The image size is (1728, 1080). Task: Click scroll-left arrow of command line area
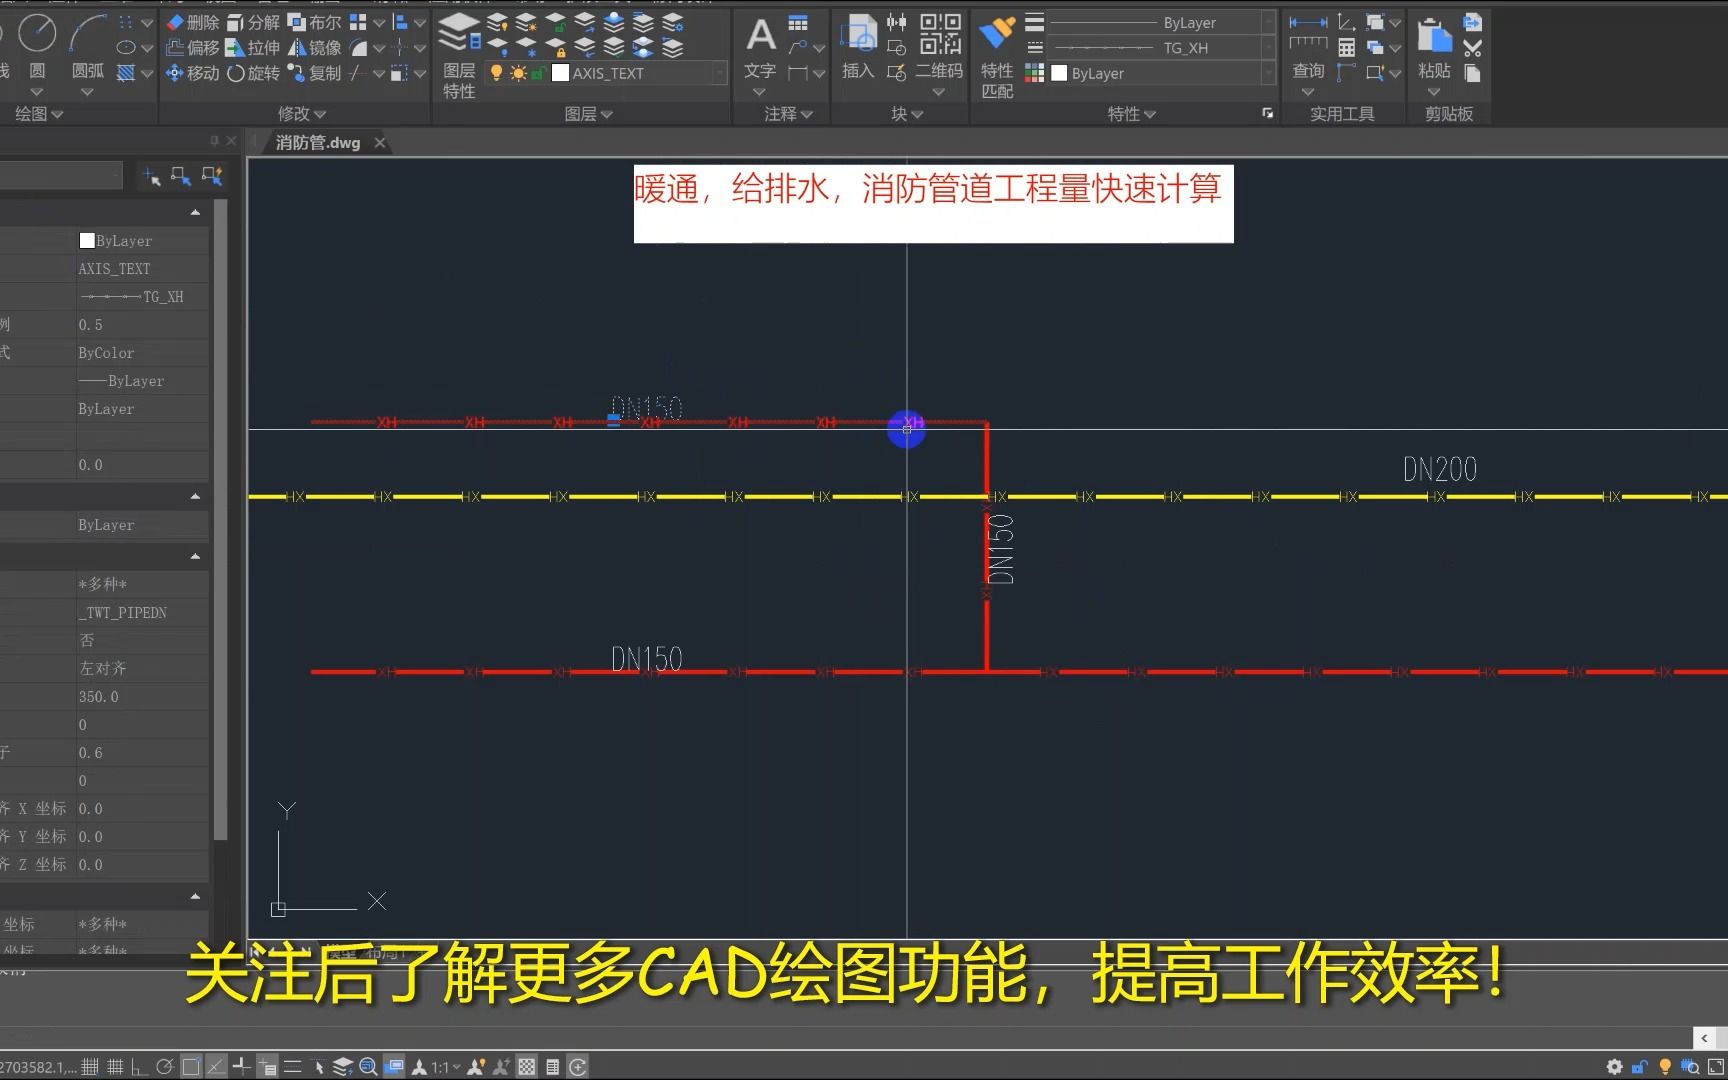pos(1704,1039)
